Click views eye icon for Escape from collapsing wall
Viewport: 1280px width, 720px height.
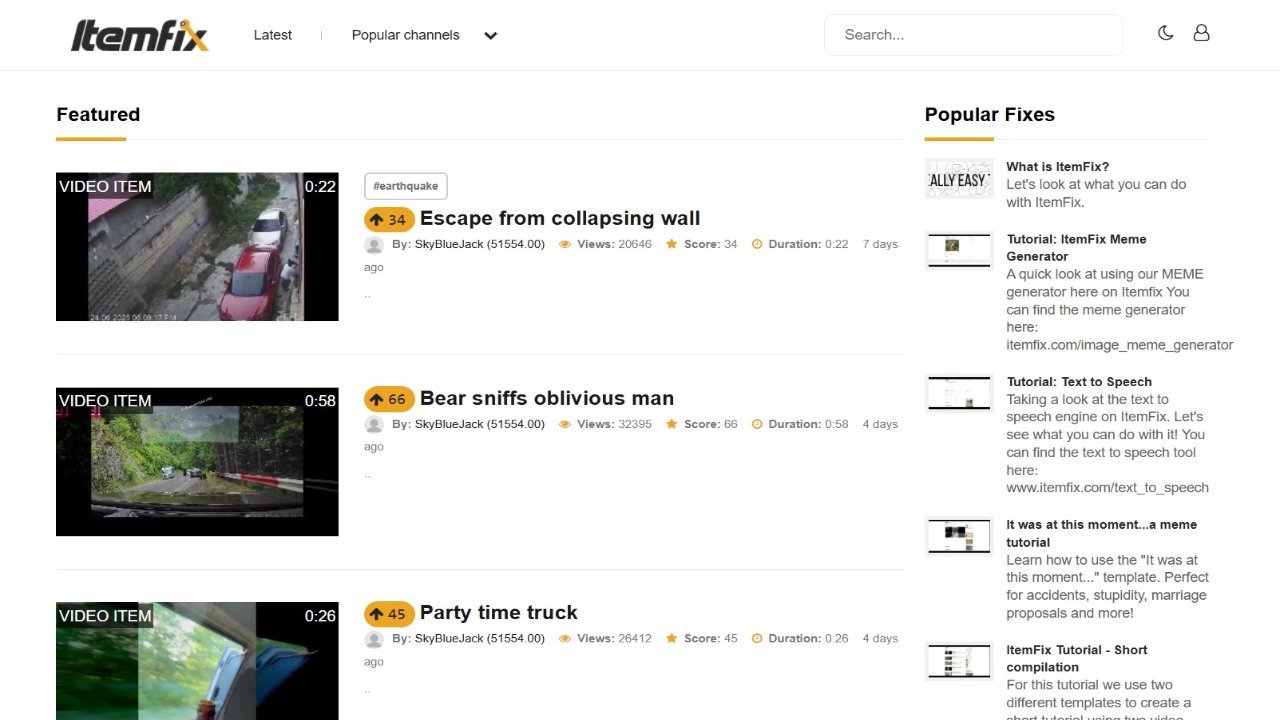point(565,244)
